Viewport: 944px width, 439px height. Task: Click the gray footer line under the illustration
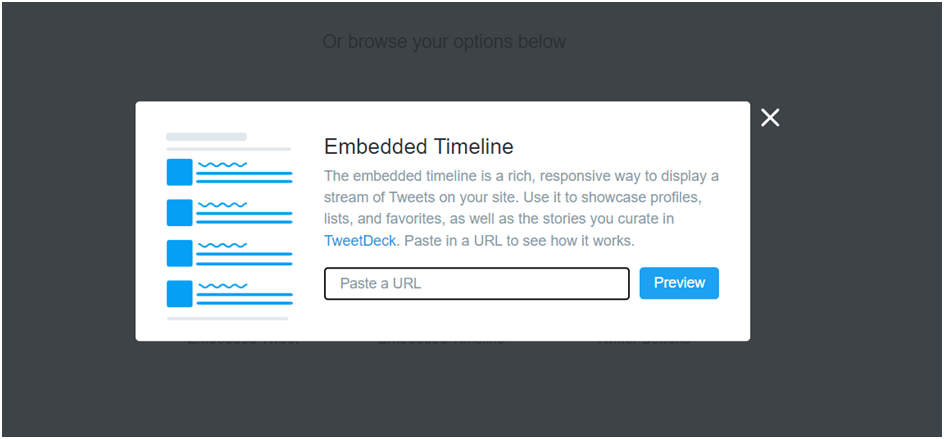(x=228, y=318)
